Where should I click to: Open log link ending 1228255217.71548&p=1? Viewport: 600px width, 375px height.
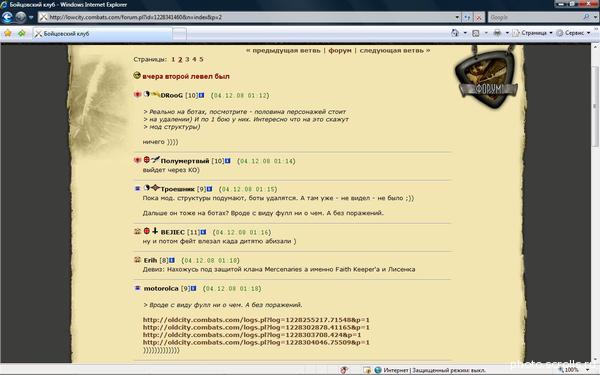point(256,320)
